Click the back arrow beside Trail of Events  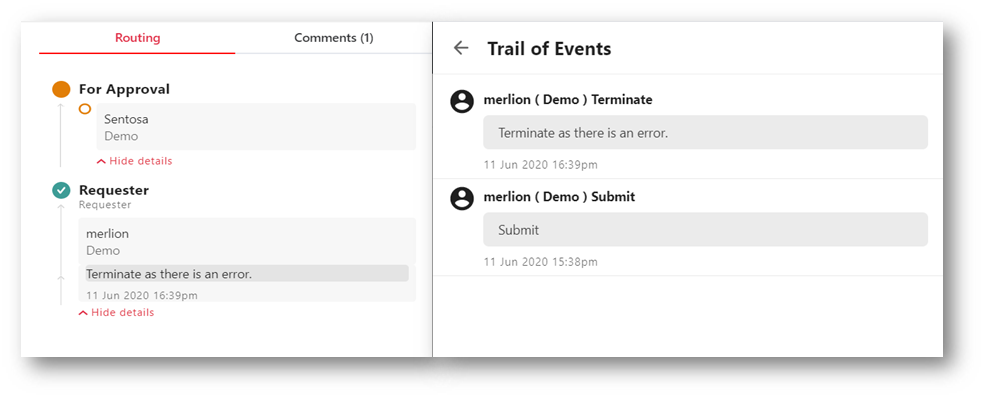[x=461, y=48]
